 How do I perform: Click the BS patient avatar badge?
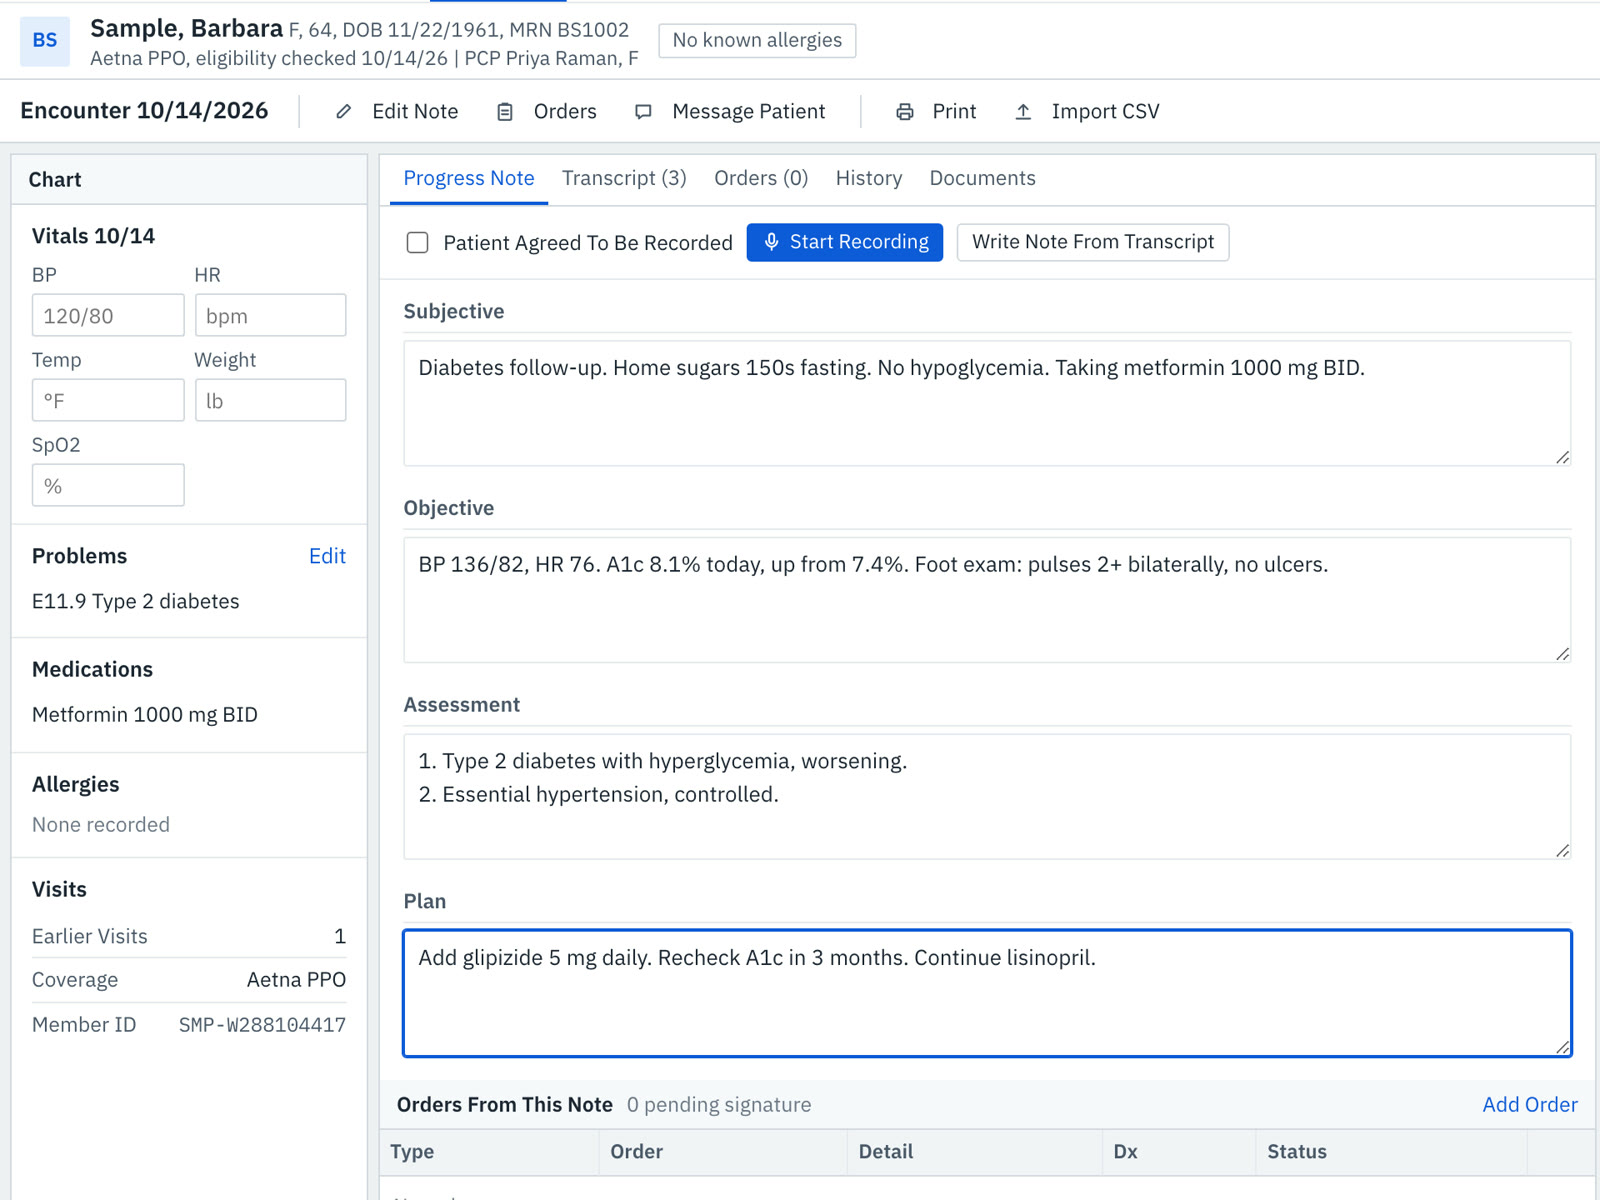45,41
